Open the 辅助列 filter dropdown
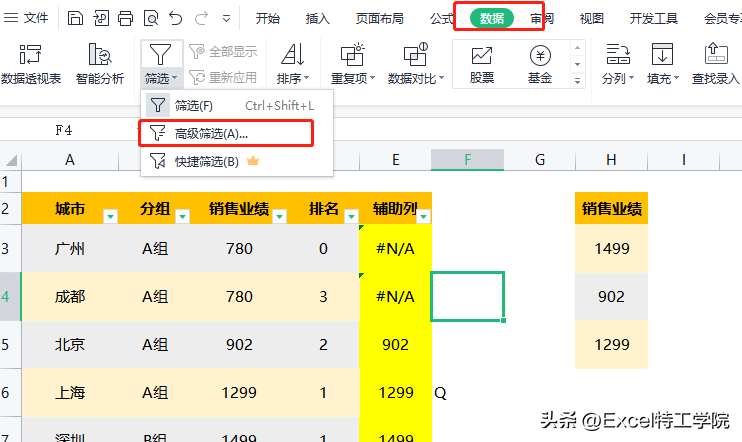This screenshot has width=742, height=442. [424, 216]
